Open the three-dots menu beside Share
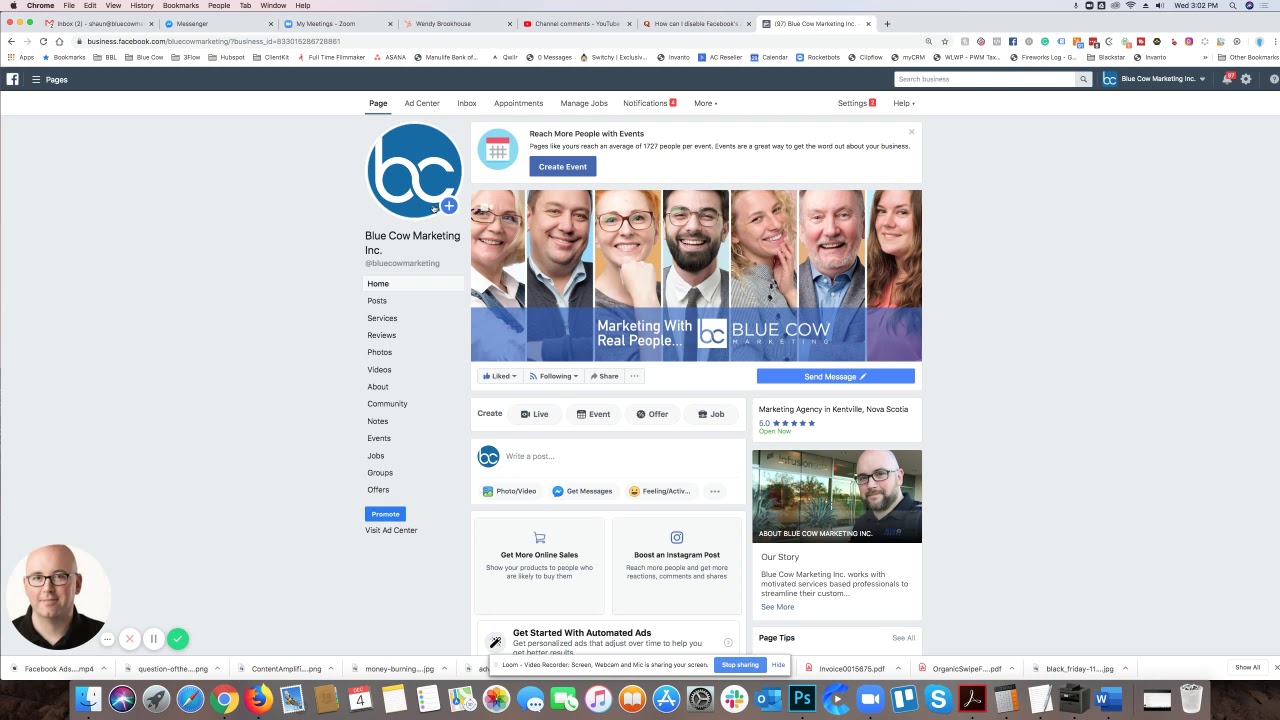Screen dimensions: 1280x720 (x=634, y=376)
